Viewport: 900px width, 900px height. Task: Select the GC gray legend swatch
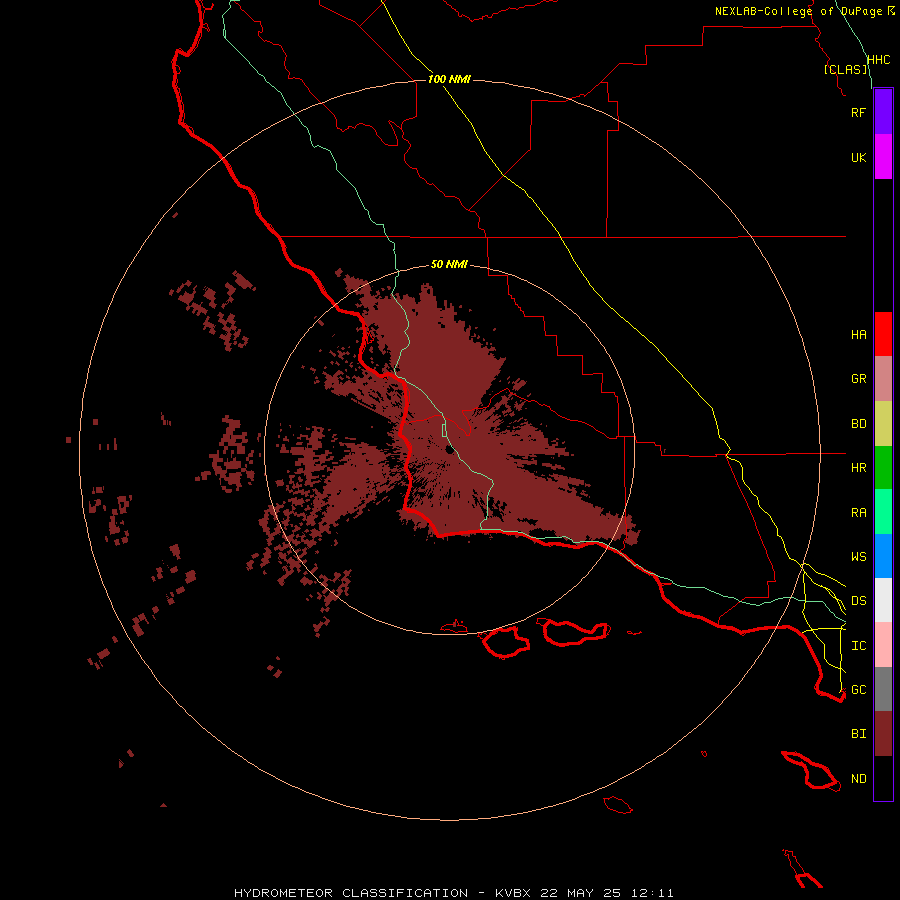tap(883, 689)
